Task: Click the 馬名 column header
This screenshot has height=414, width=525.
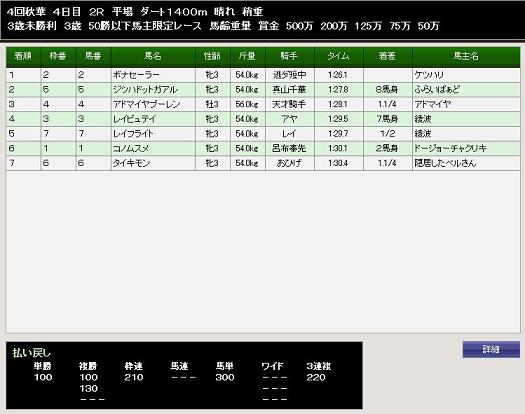Action: pos(153,56)
